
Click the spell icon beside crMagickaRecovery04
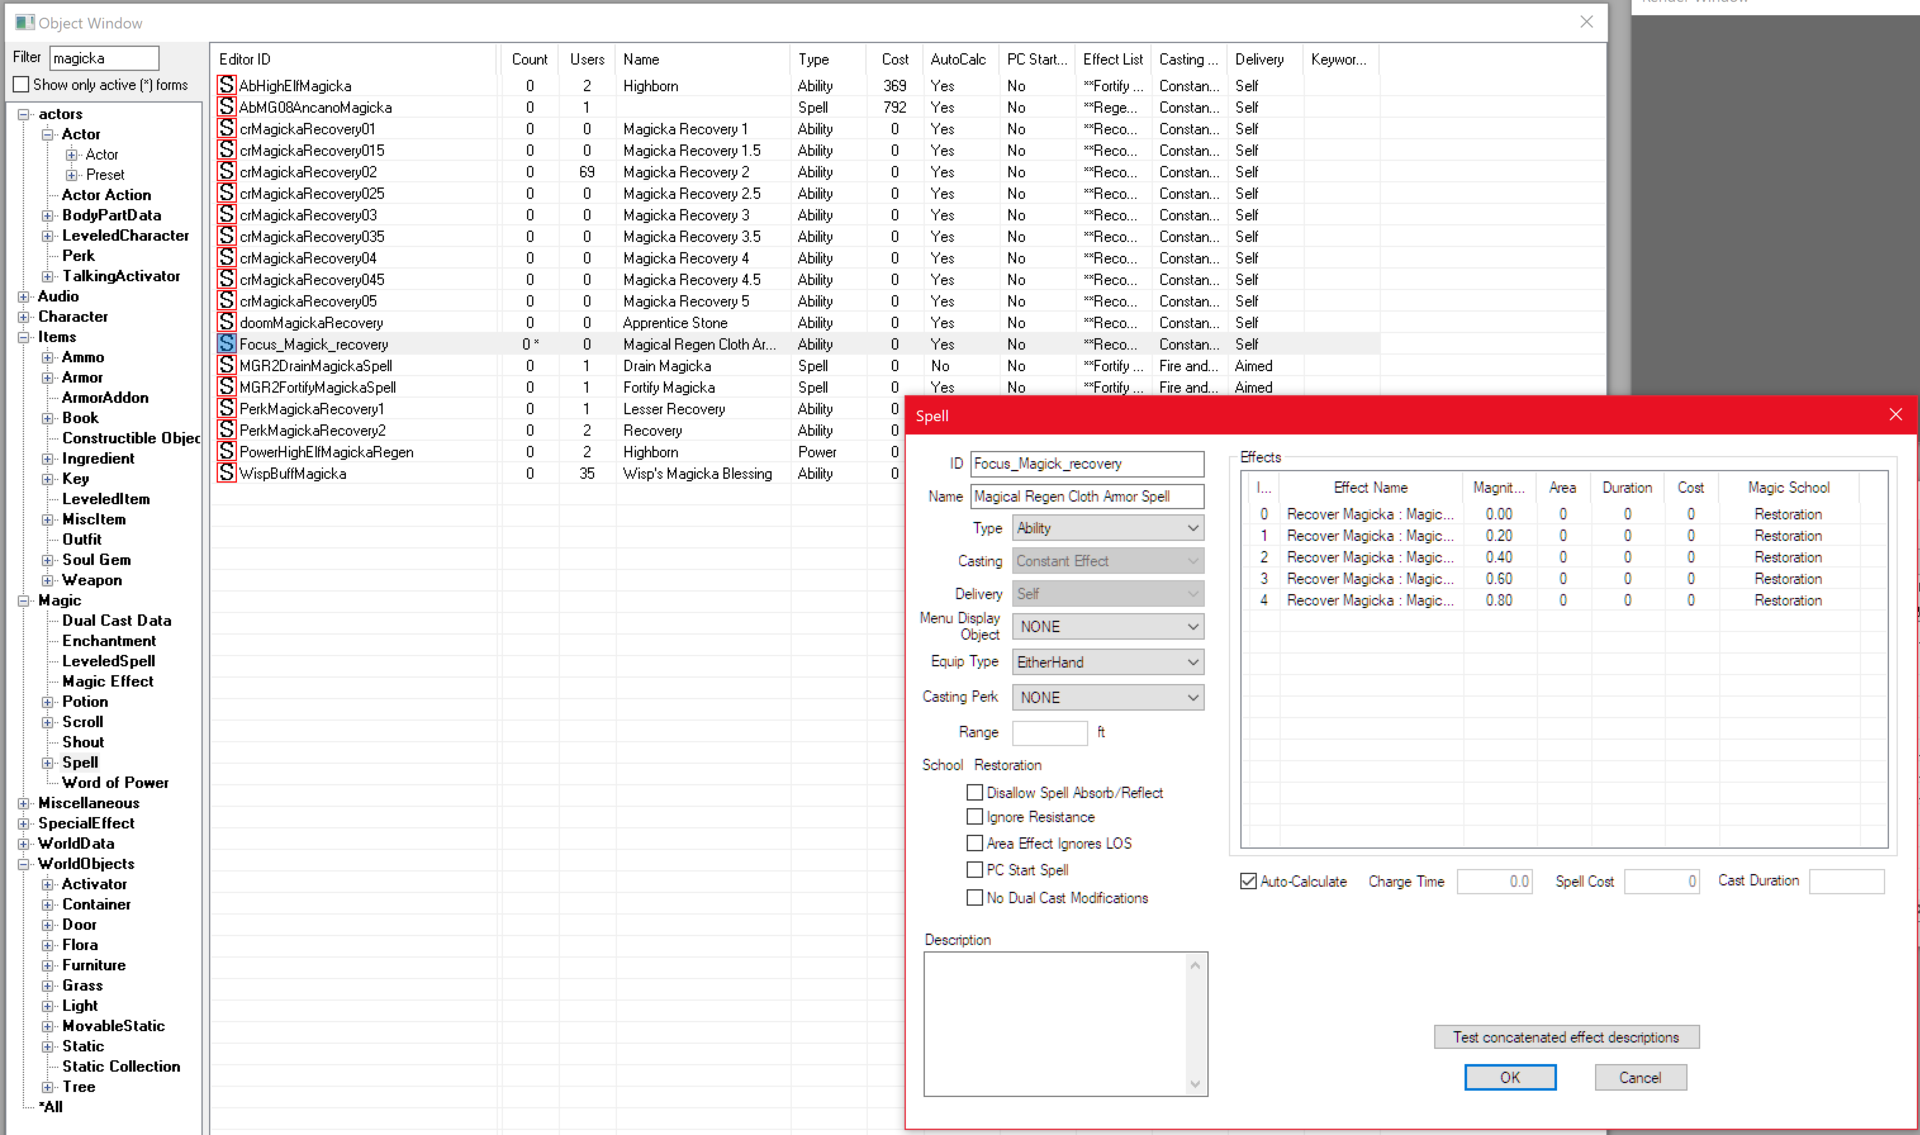(227, 258)
